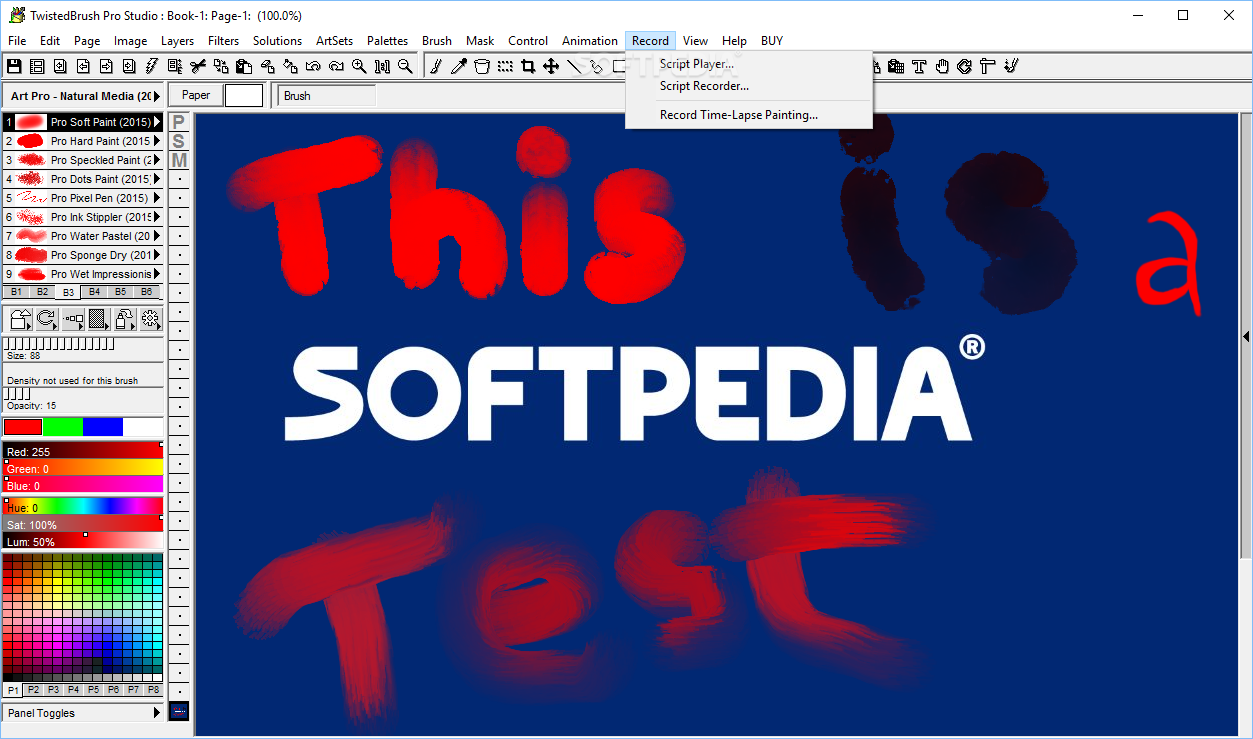Select the Paint Bucket fill tool
This screenshot has width=1253, height=739.
482,66
